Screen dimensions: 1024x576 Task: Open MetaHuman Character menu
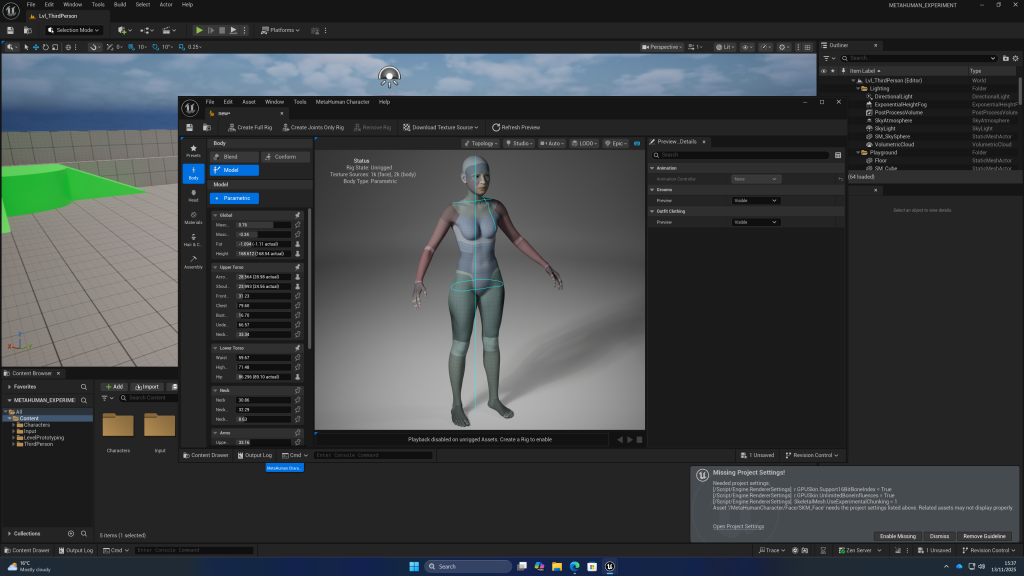[342, 101]
